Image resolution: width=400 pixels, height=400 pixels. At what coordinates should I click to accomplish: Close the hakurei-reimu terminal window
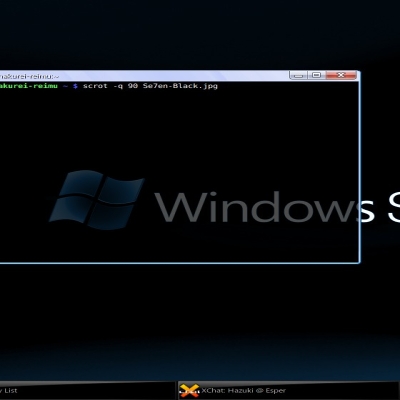pyautogui.click(x=341, y=75)
